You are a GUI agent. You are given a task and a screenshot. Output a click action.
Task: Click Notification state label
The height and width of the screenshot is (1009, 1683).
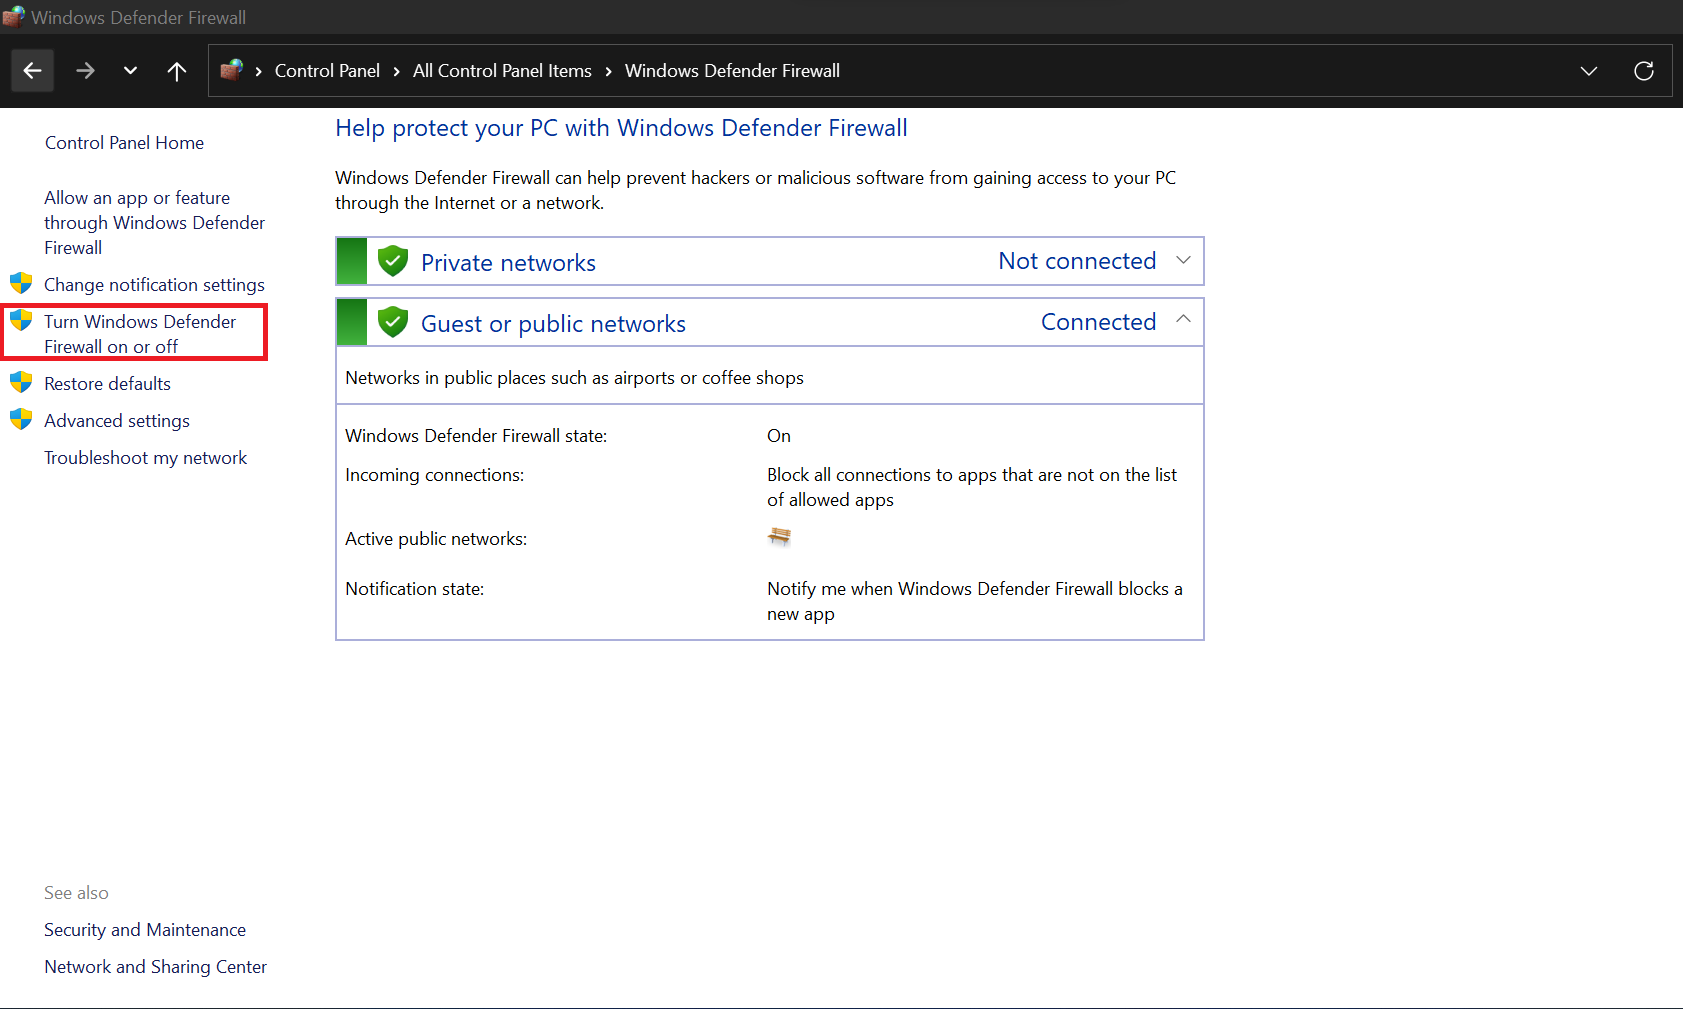point(414,589)
